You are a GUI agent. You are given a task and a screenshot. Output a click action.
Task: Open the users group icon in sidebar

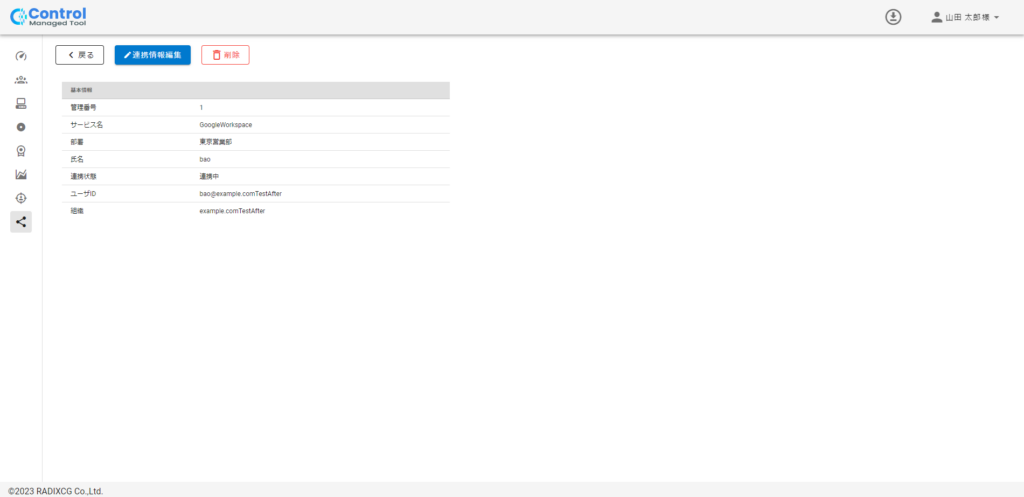coord(21,80)
